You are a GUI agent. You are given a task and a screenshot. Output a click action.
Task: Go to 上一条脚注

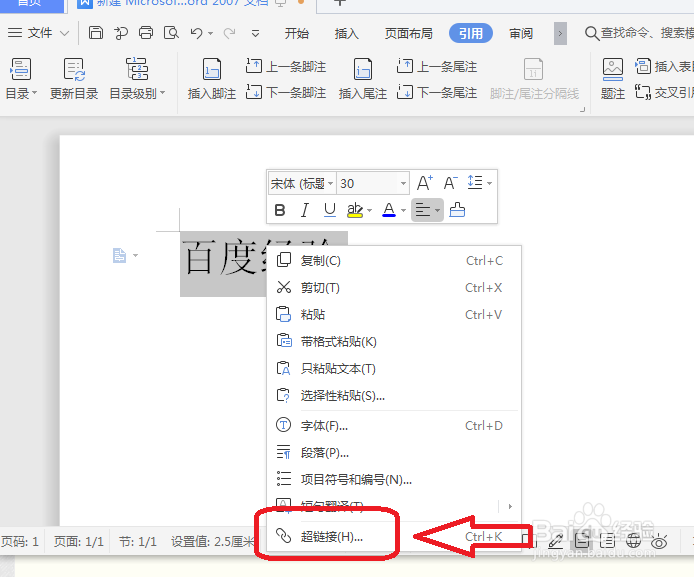click(286, 67)
